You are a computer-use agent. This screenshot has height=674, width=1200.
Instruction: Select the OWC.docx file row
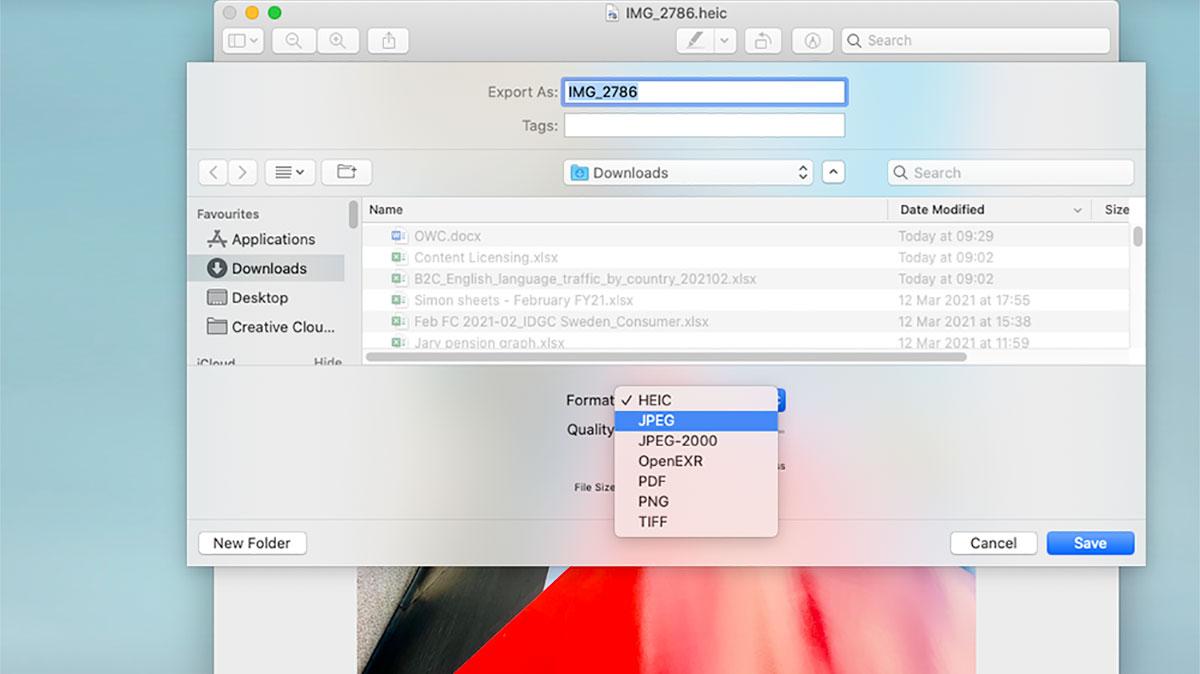tap(745, 236)
